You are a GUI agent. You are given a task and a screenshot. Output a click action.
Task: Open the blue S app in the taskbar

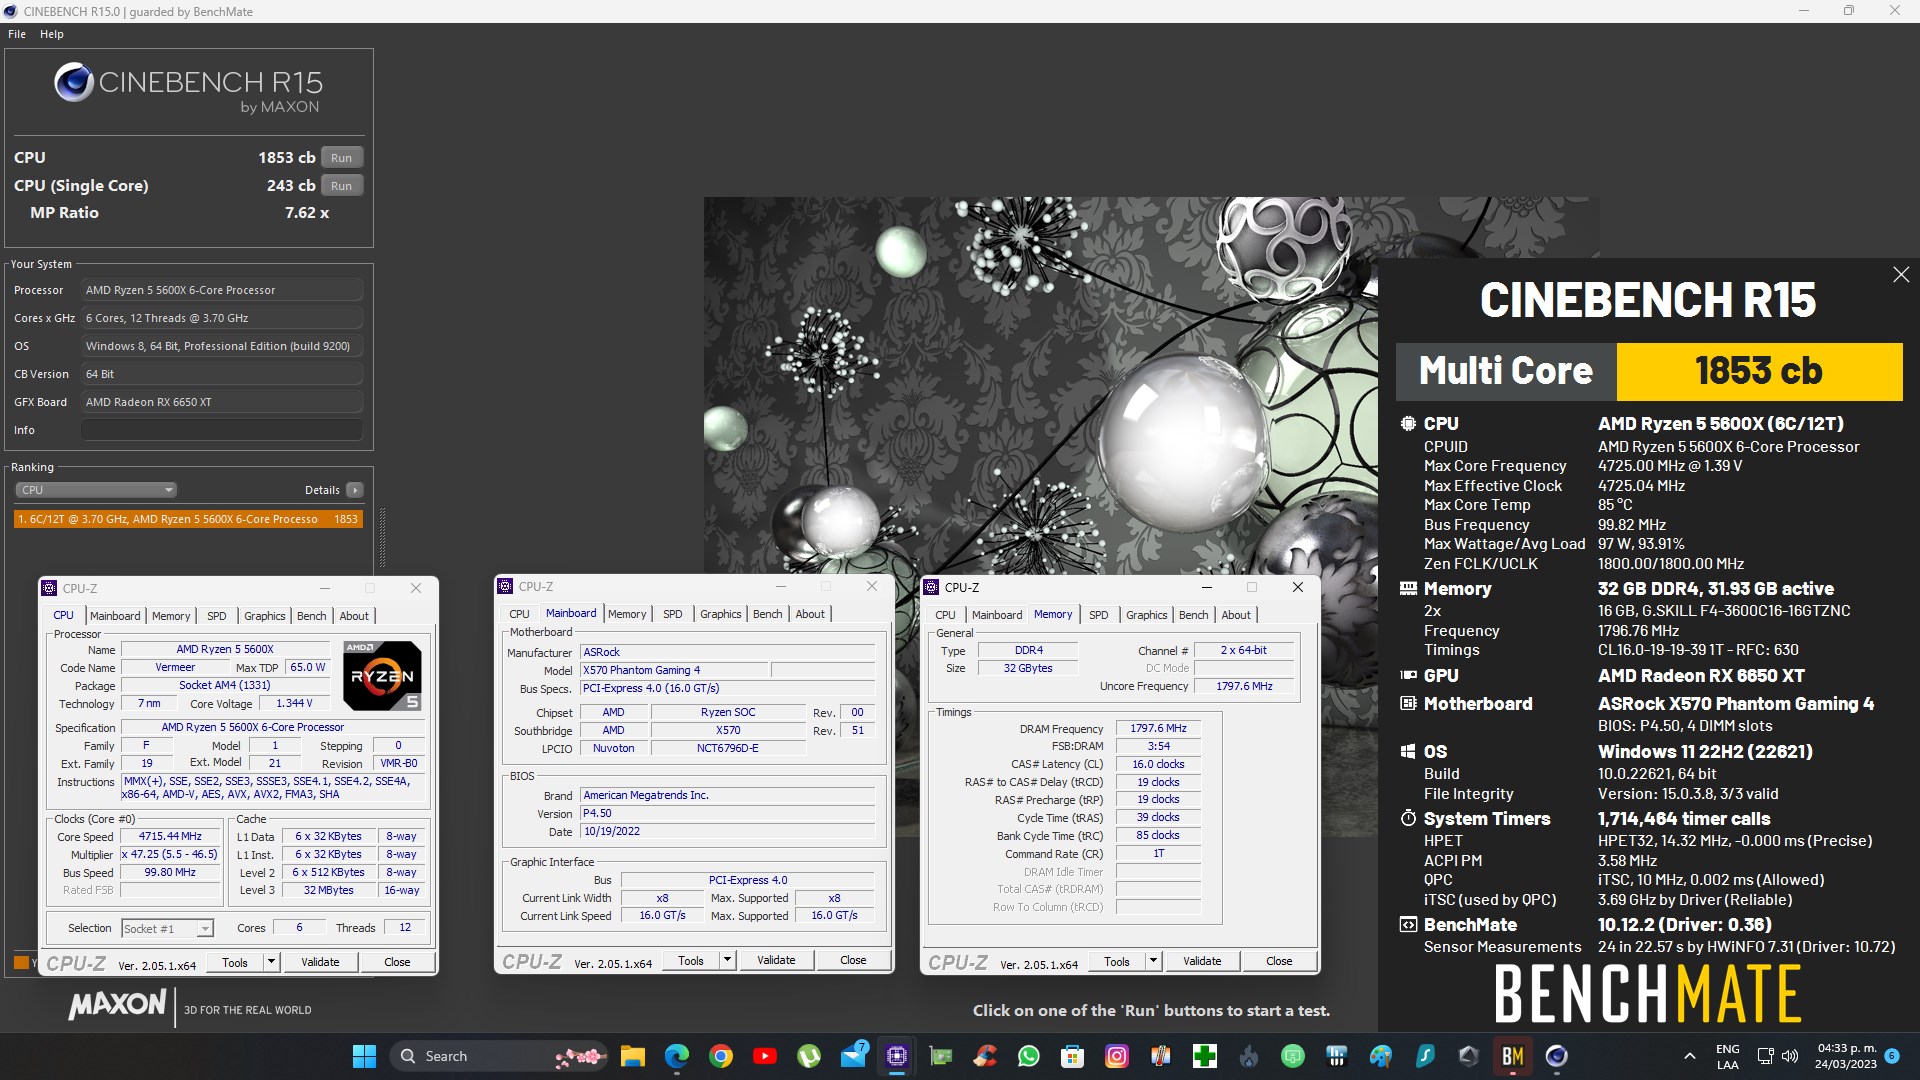1425,1056
